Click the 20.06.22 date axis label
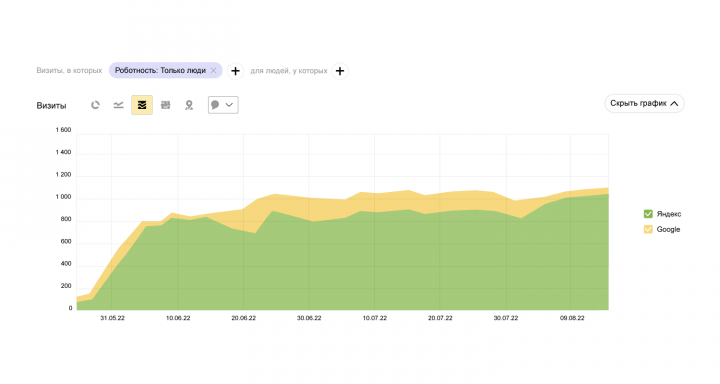This screenshot has height=384, width=720. coord(243,318)
